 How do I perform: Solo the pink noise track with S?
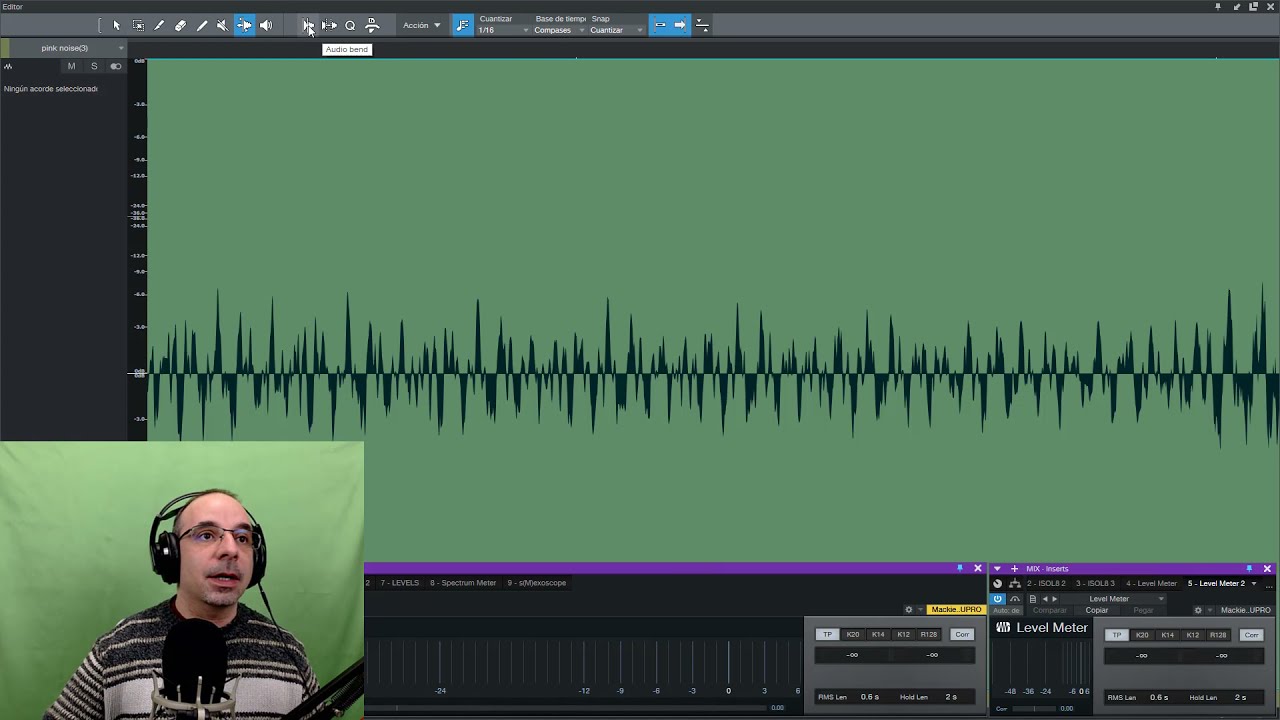tap(94, 66)
